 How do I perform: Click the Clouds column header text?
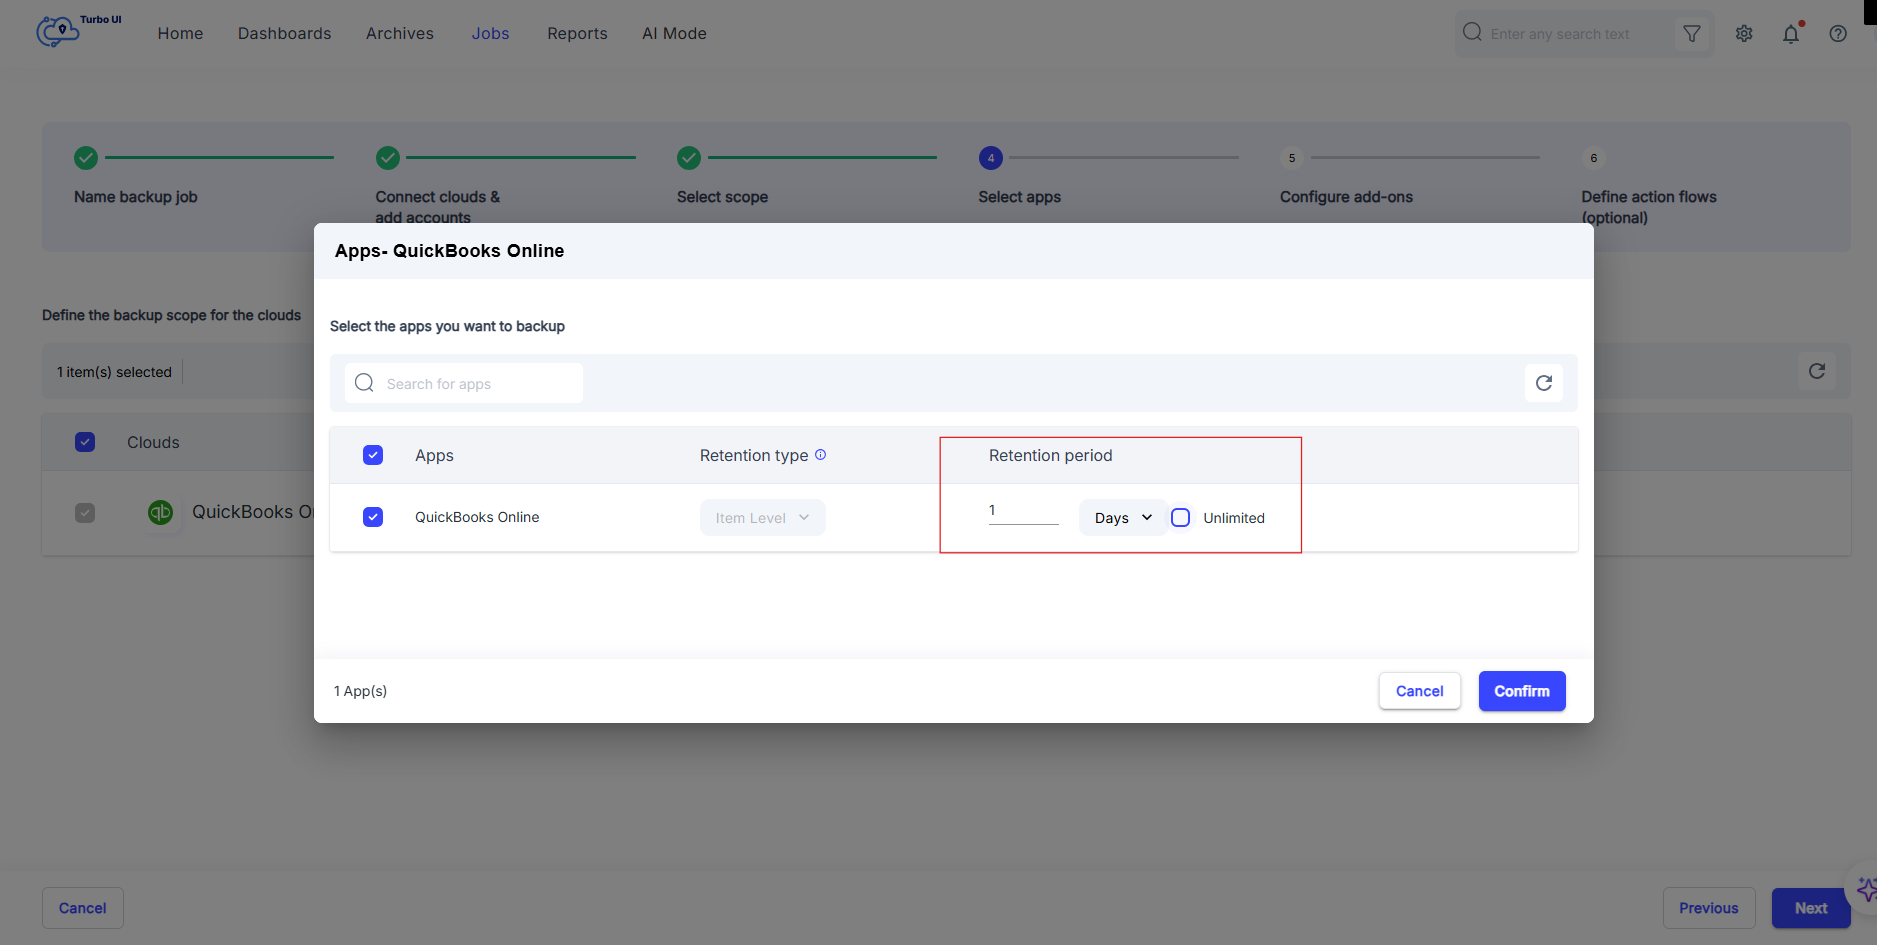pyautogui.click(x=153, y=442)
